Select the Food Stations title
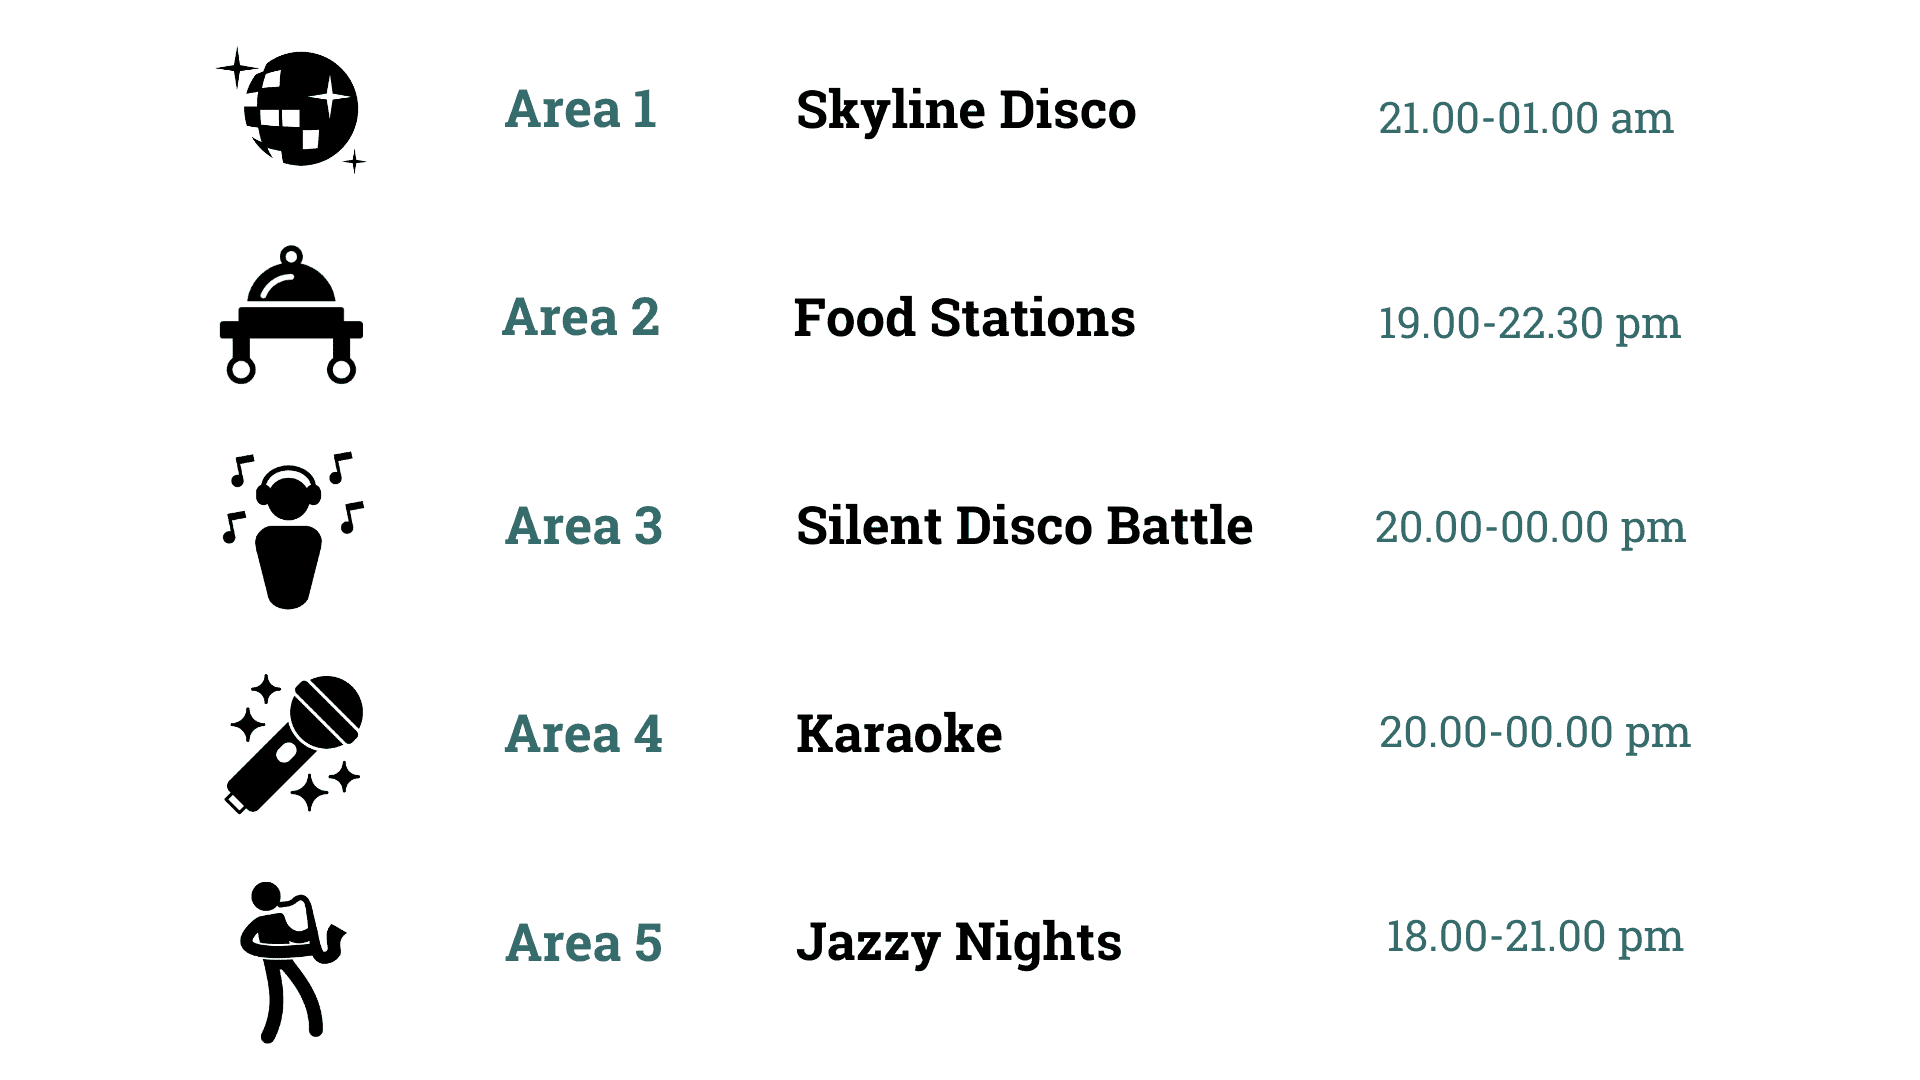This screenshot has width=1920, height=1080. [964, 318]
